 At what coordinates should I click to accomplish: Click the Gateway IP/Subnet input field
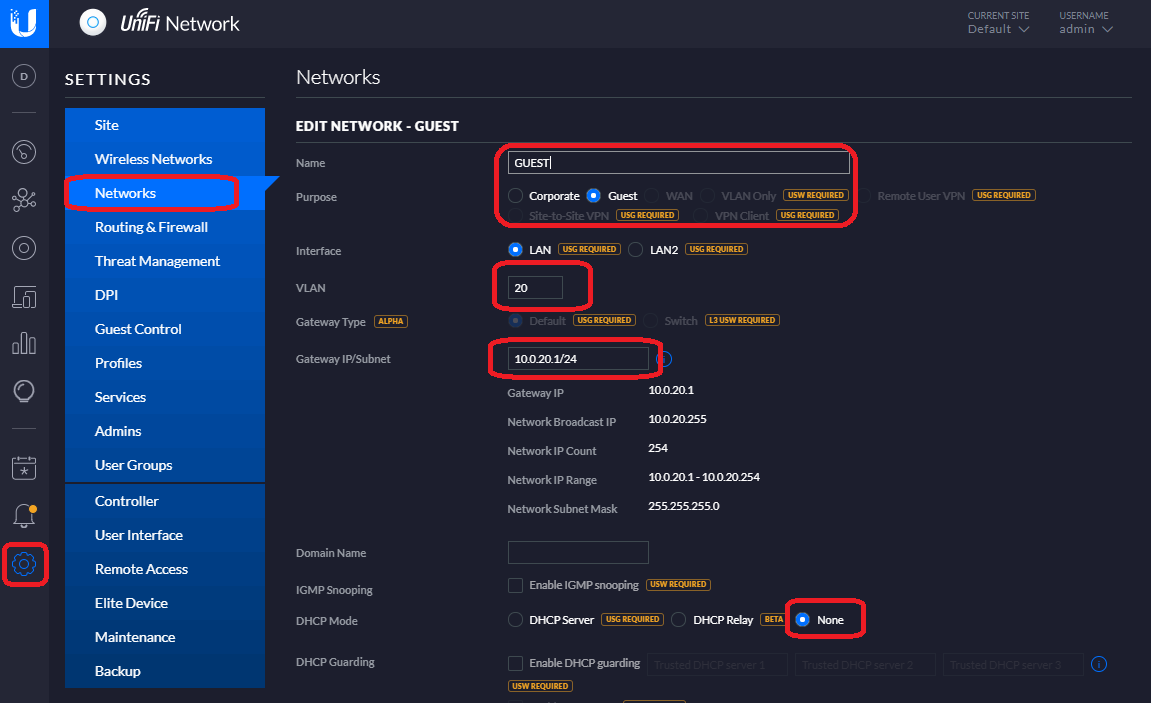pos(578,359)
